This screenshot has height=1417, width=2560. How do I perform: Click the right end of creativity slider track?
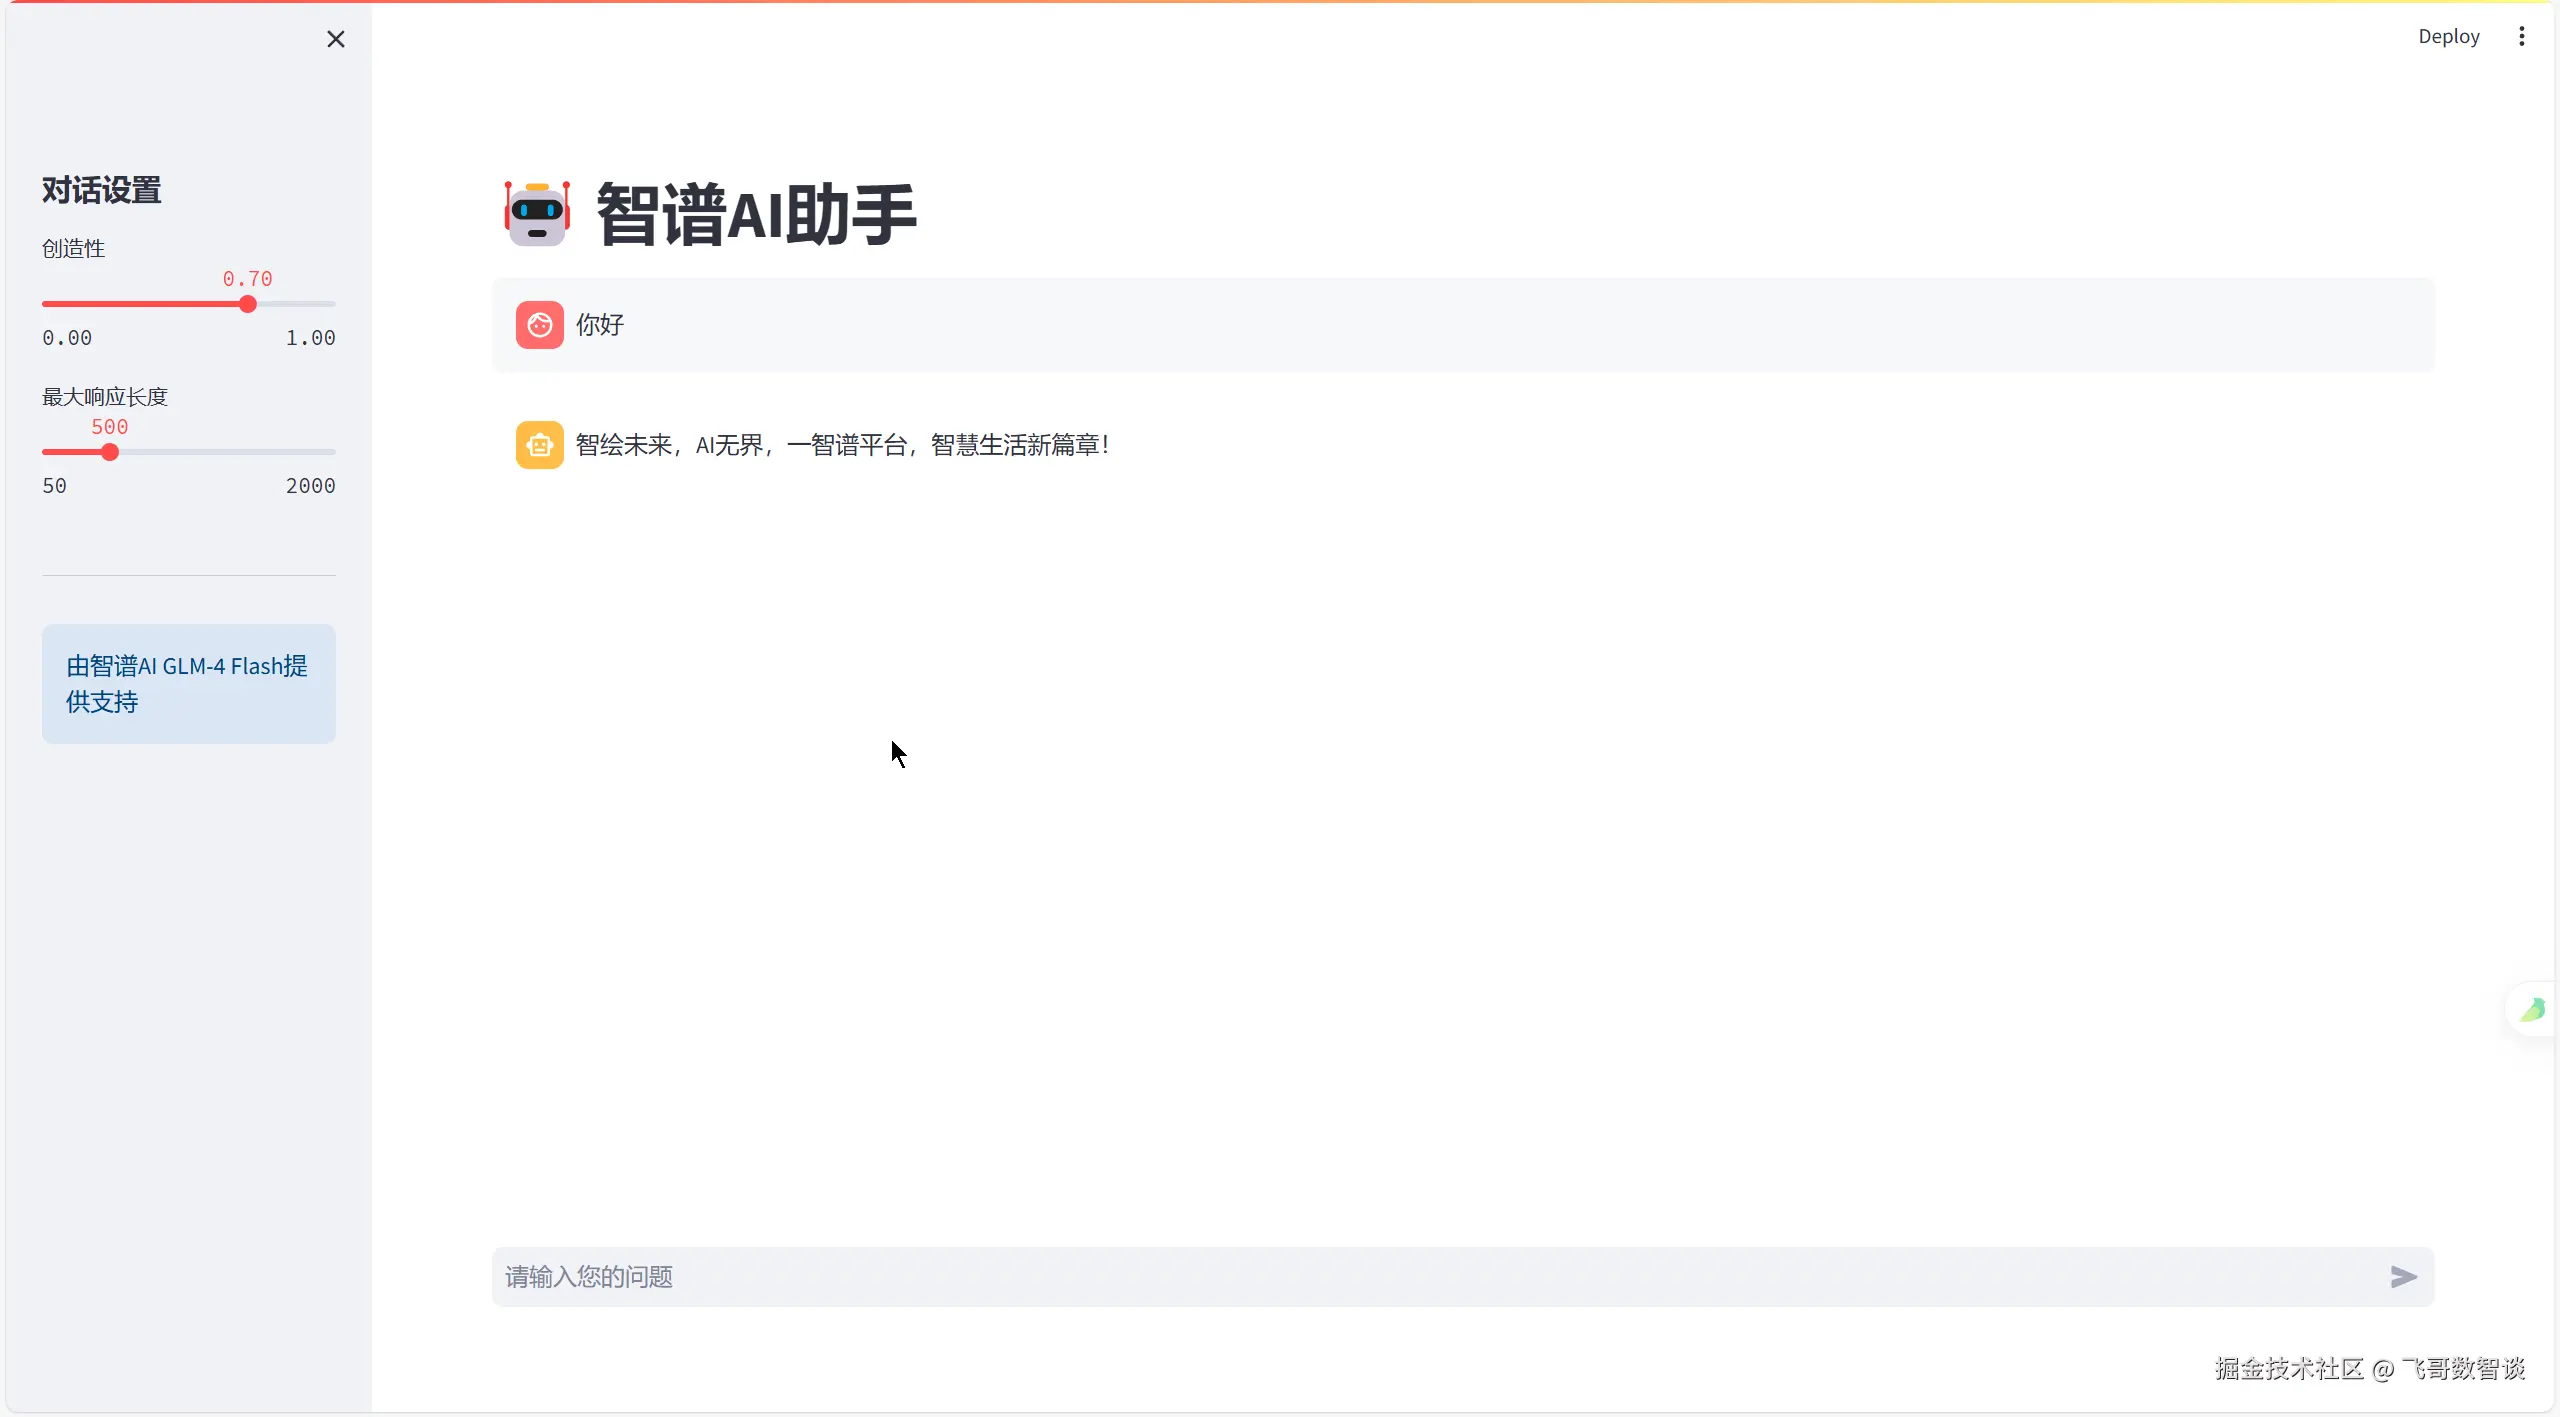coord(332,304)
